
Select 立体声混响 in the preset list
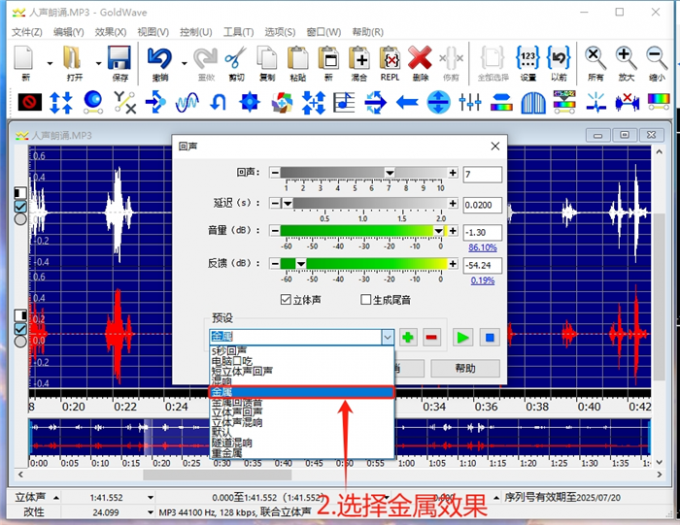(302, 422)
